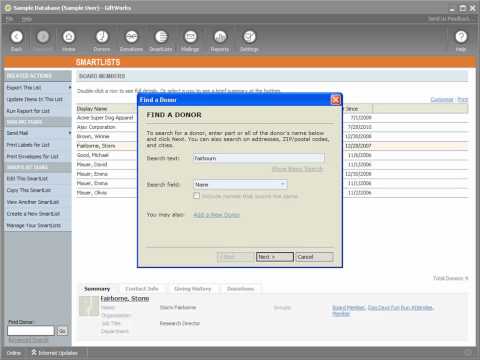Click the Go button beside Find Donor
The image size is (480, 360).
(x=62, y=331)
